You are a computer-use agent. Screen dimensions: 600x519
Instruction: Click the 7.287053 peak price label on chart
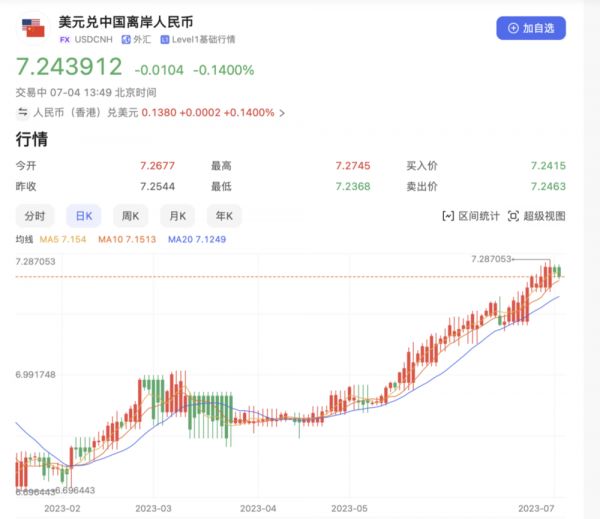coord(490,259)
